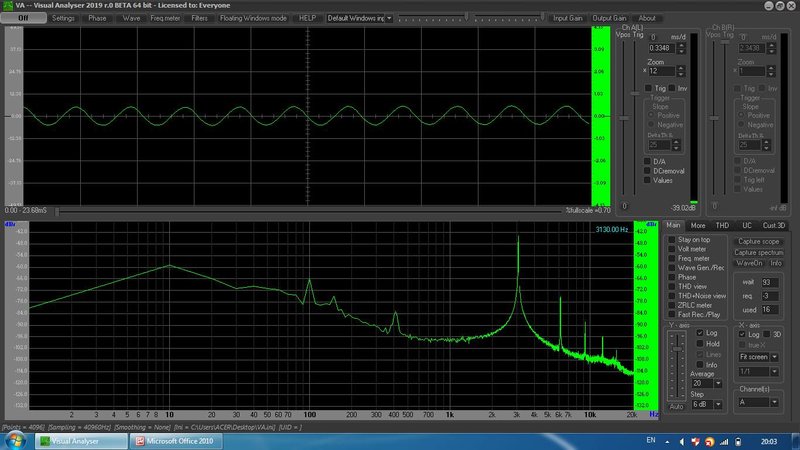Click the volume speaker tray icon
800x450 pixels.
681,442
